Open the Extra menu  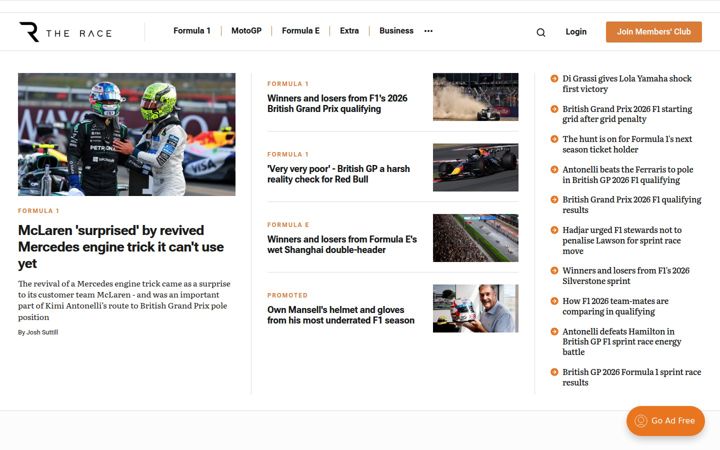[x=349, y=31]
